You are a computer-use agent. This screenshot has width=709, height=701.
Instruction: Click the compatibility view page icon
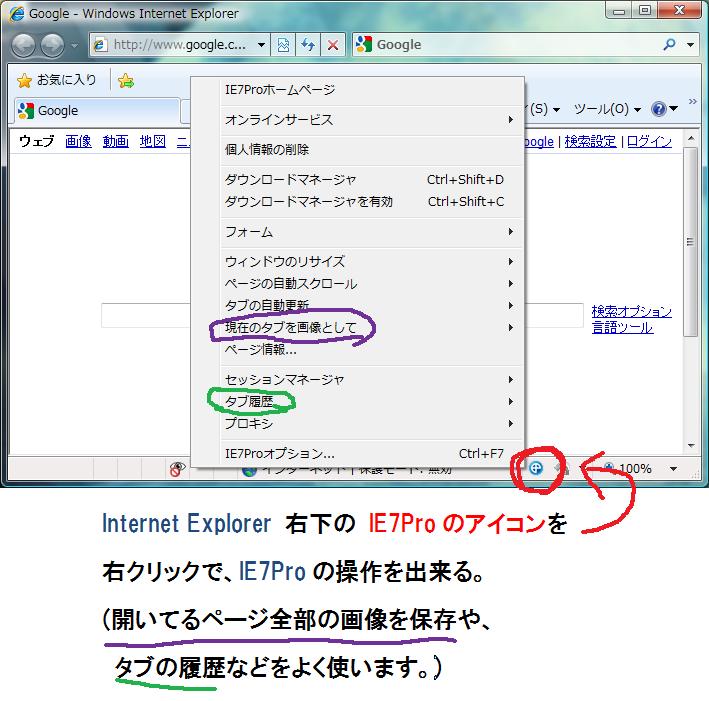(x=283, y=45)
